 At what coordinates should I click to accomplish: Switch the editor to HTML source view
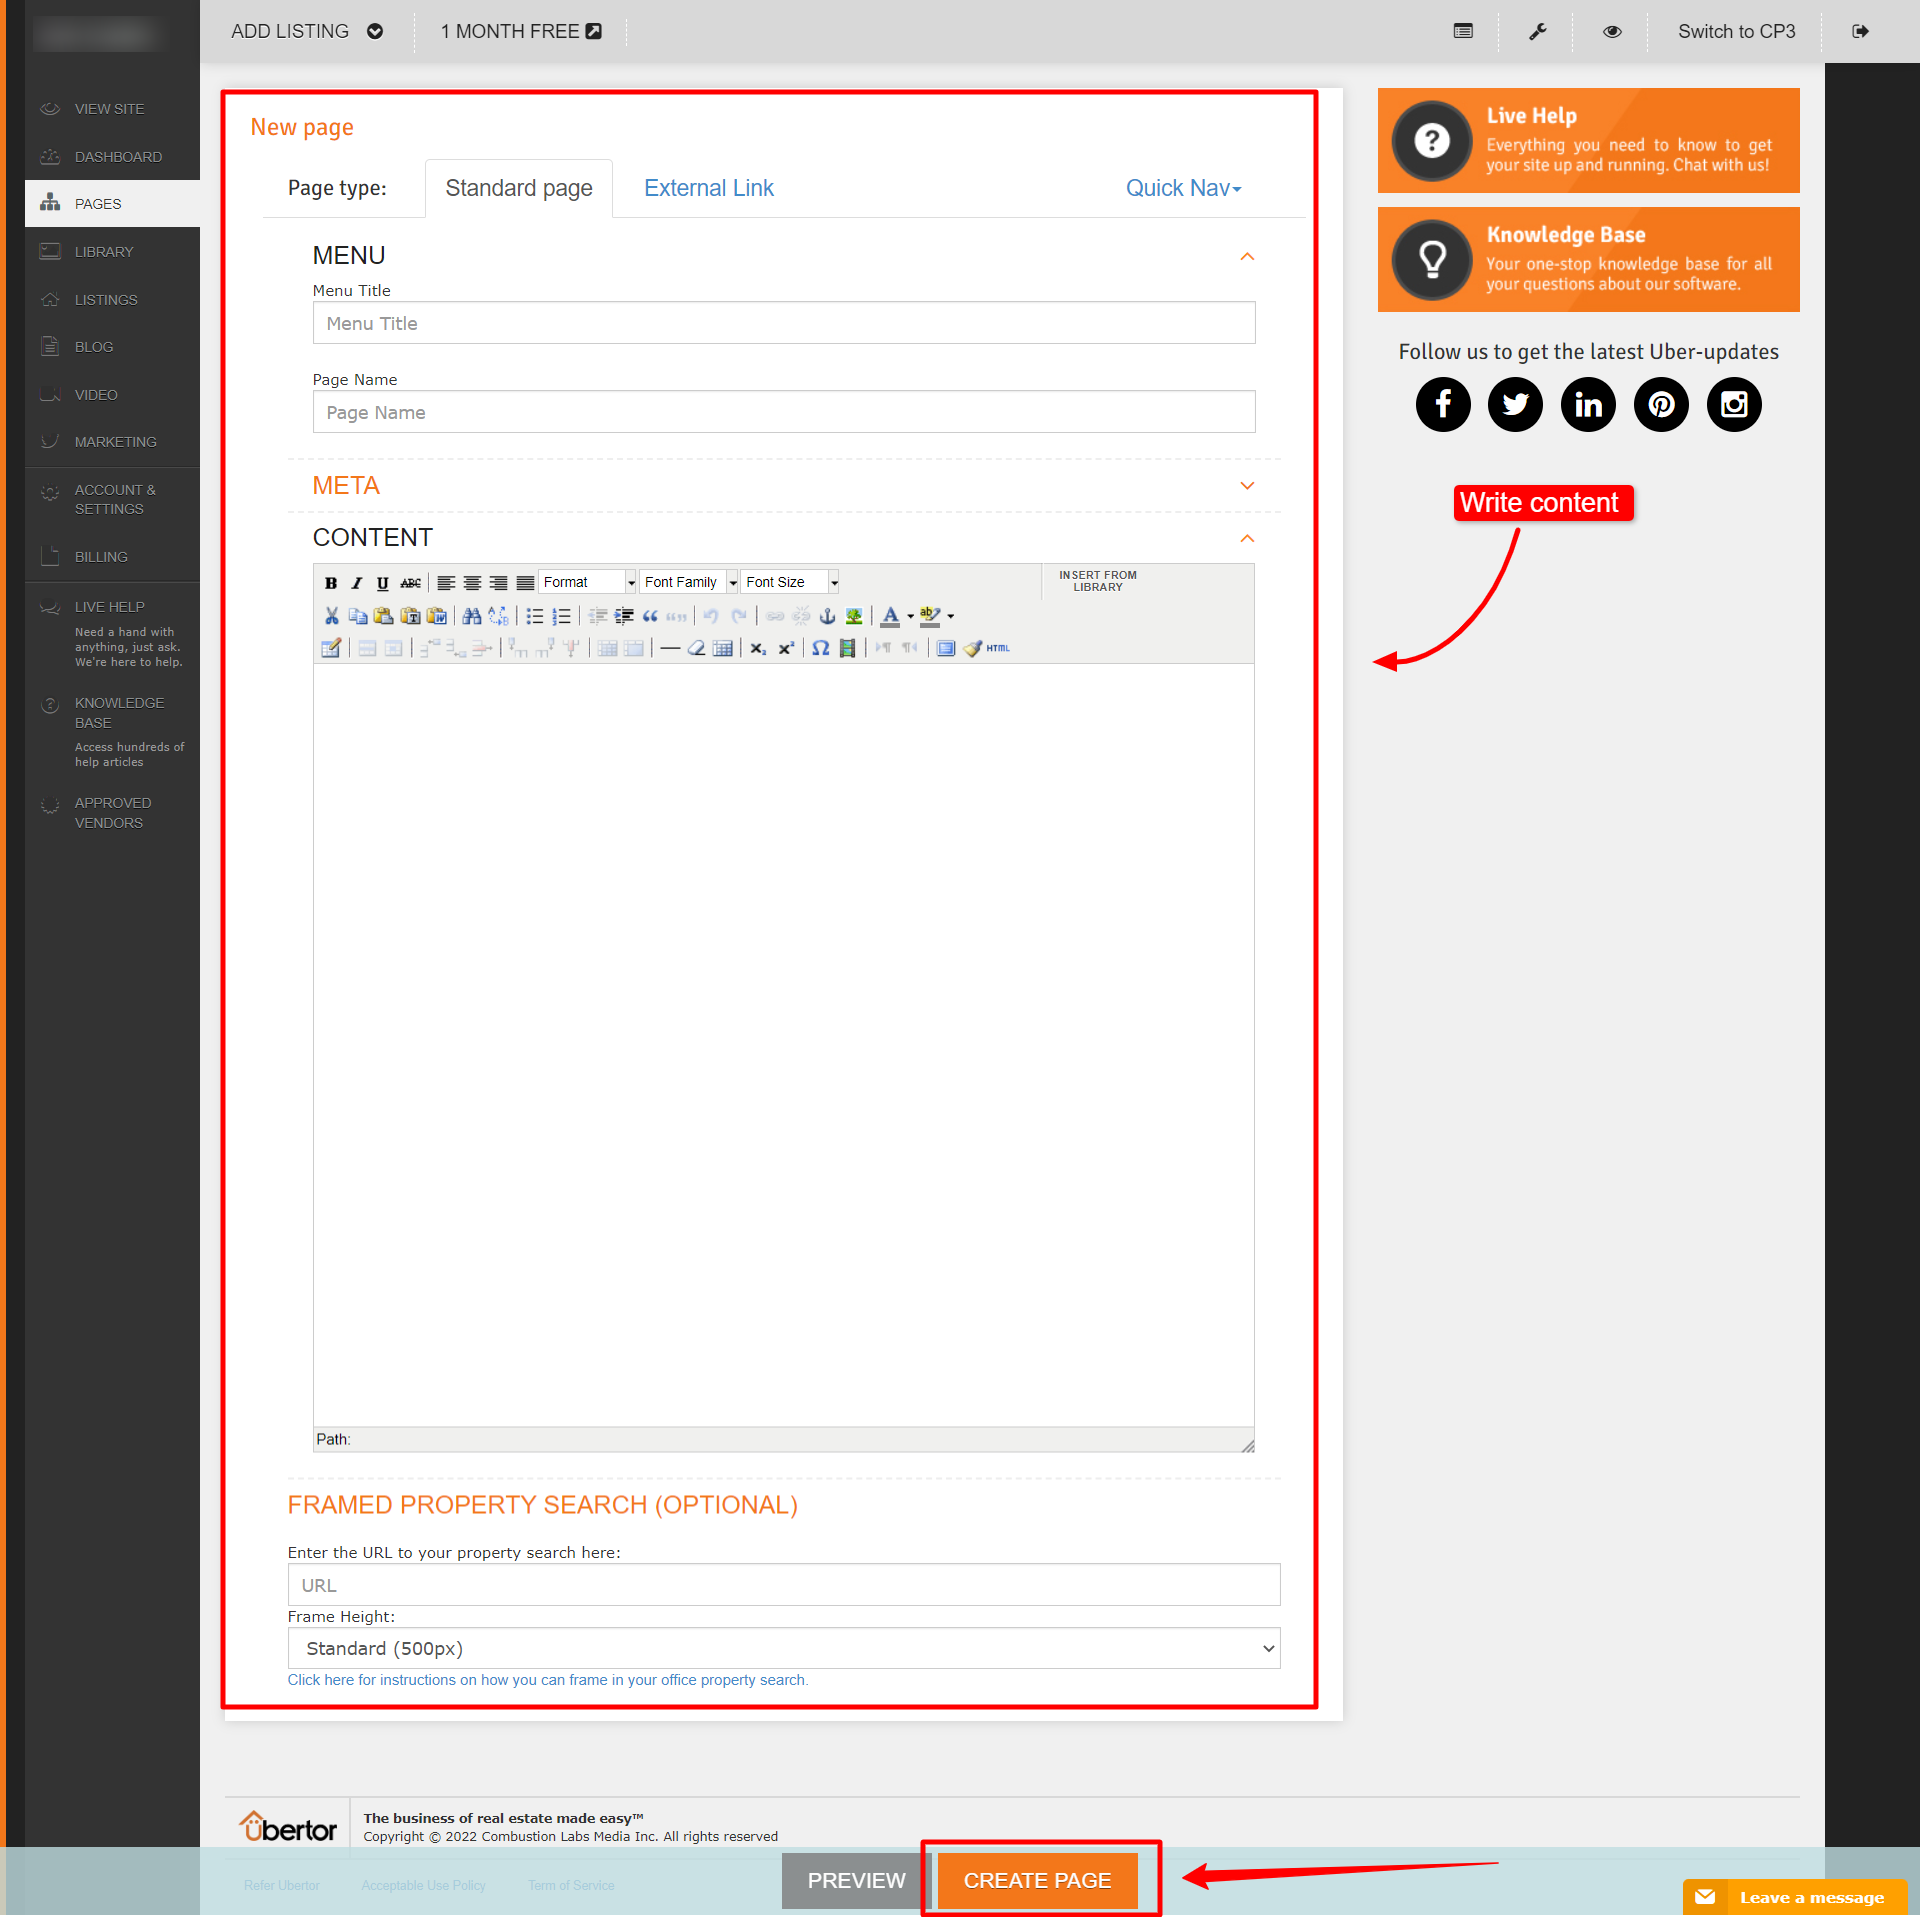[x=996, y=648]
